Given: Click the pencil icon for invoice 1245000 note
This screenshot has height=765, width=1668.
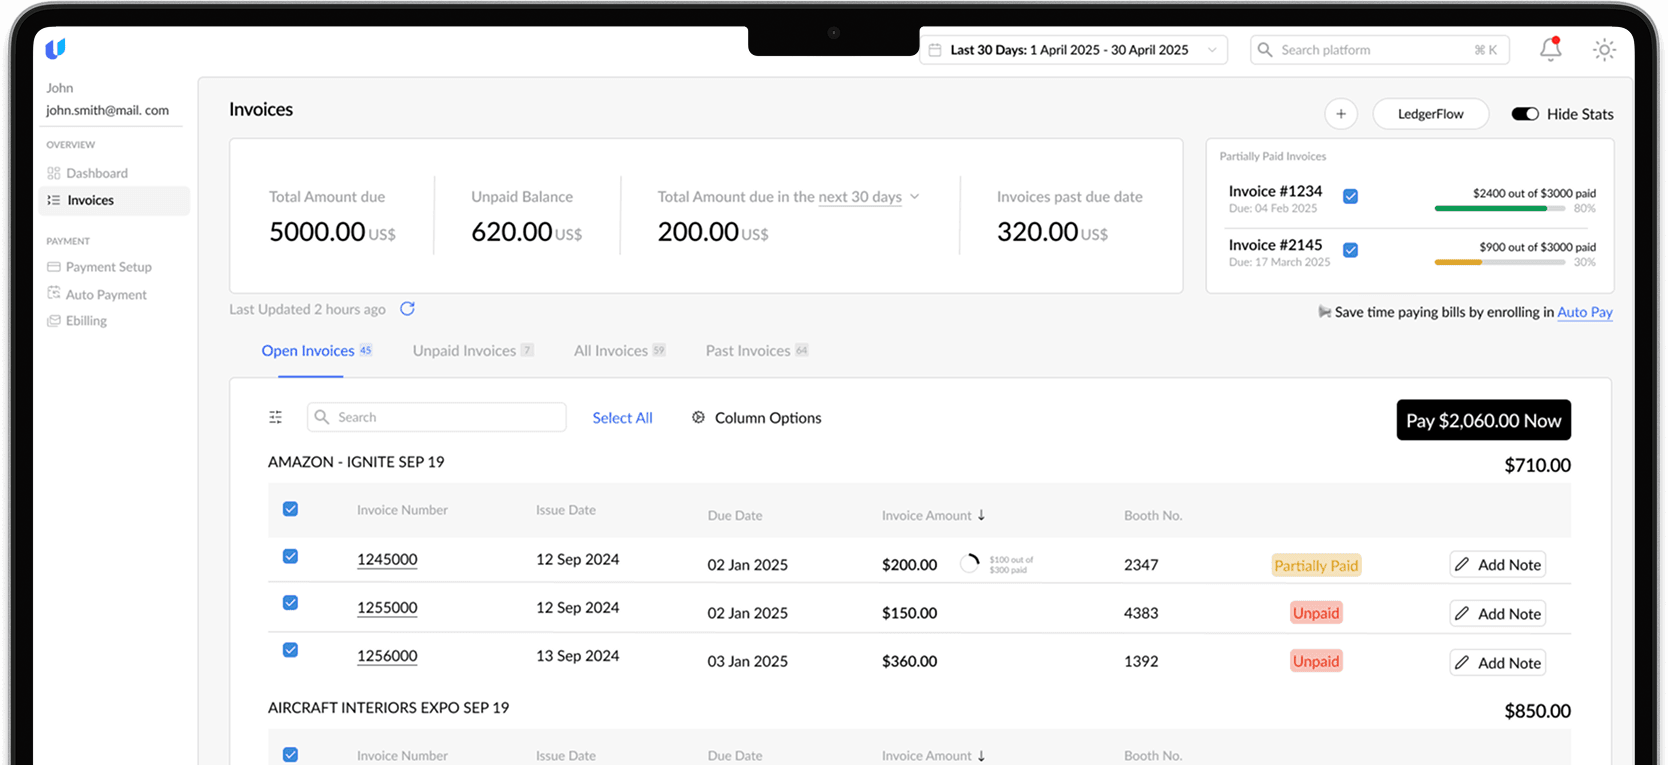Looking at the screenshot, I should [1462, 565].
